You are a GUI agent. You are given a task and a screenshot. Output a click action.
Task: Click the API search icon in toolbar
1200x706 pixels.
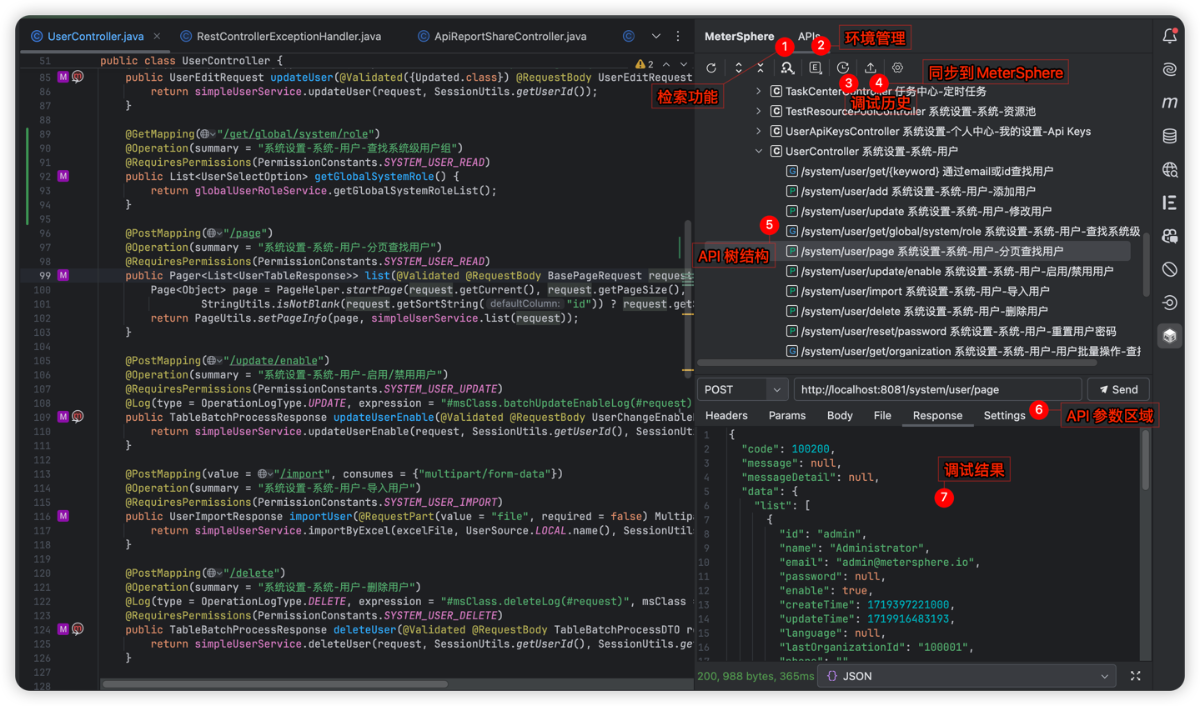[788, 68]
